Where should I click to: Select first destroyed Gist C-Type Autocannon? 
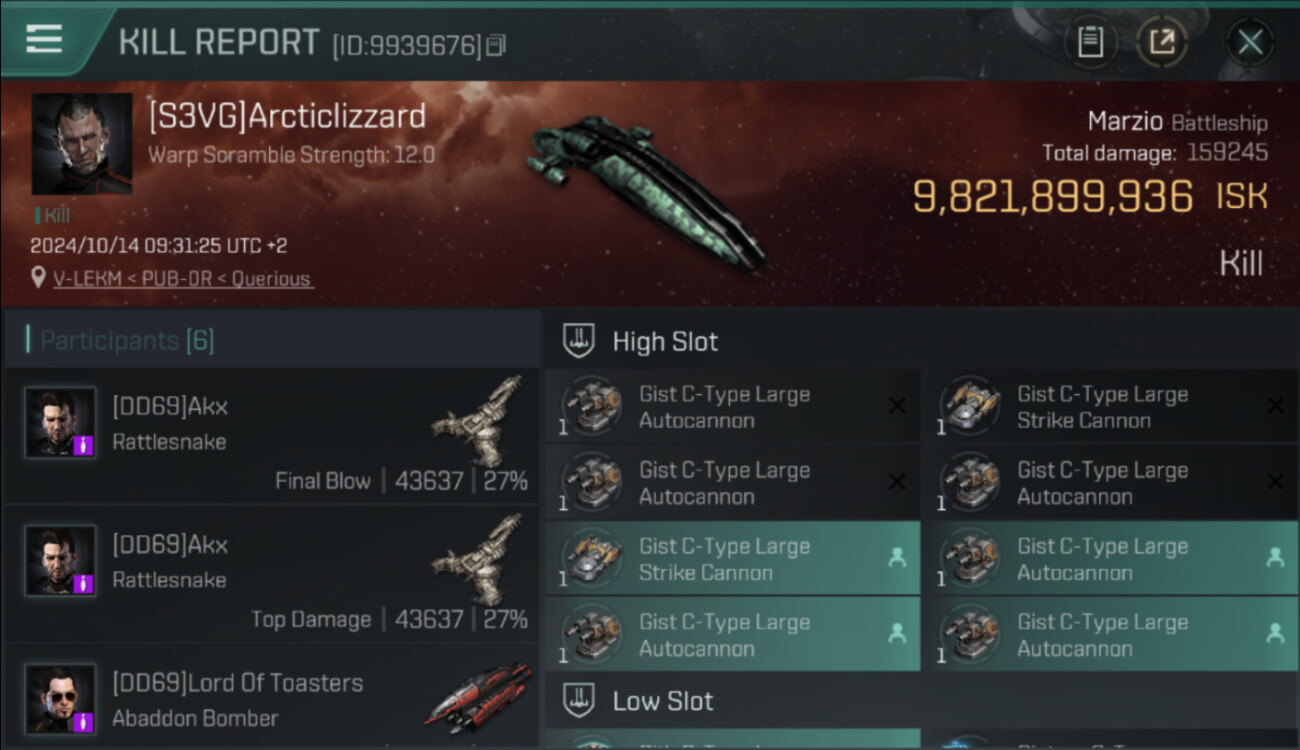pyautogui.click(x=732, y=406)
